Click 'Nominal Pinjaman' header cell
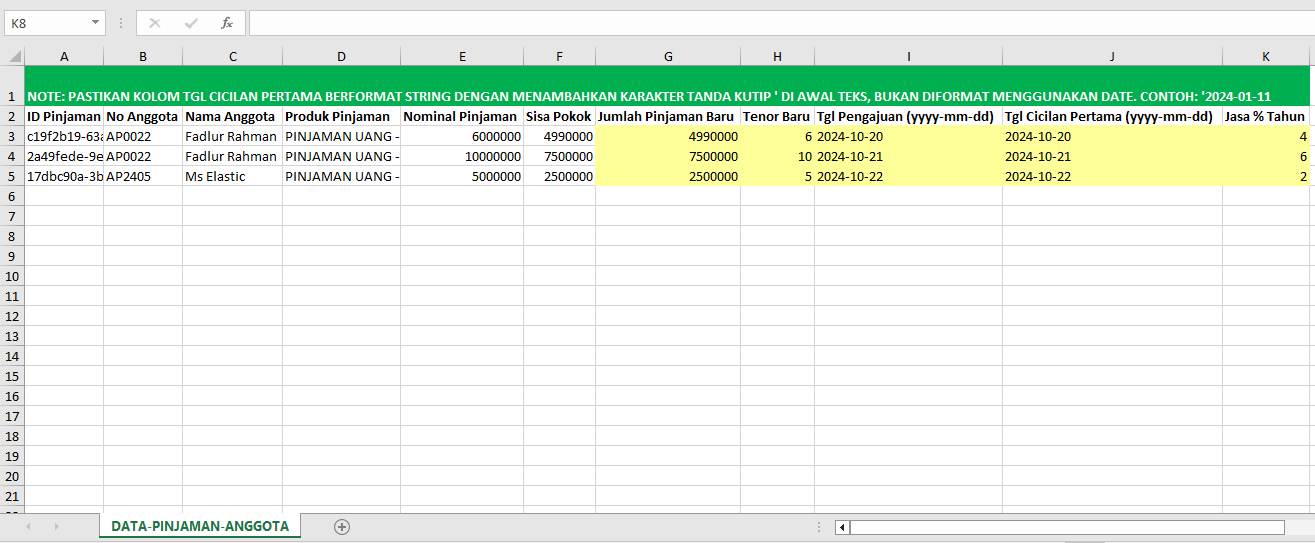The height and width of the screenshot is (543, 1315). 462,116
